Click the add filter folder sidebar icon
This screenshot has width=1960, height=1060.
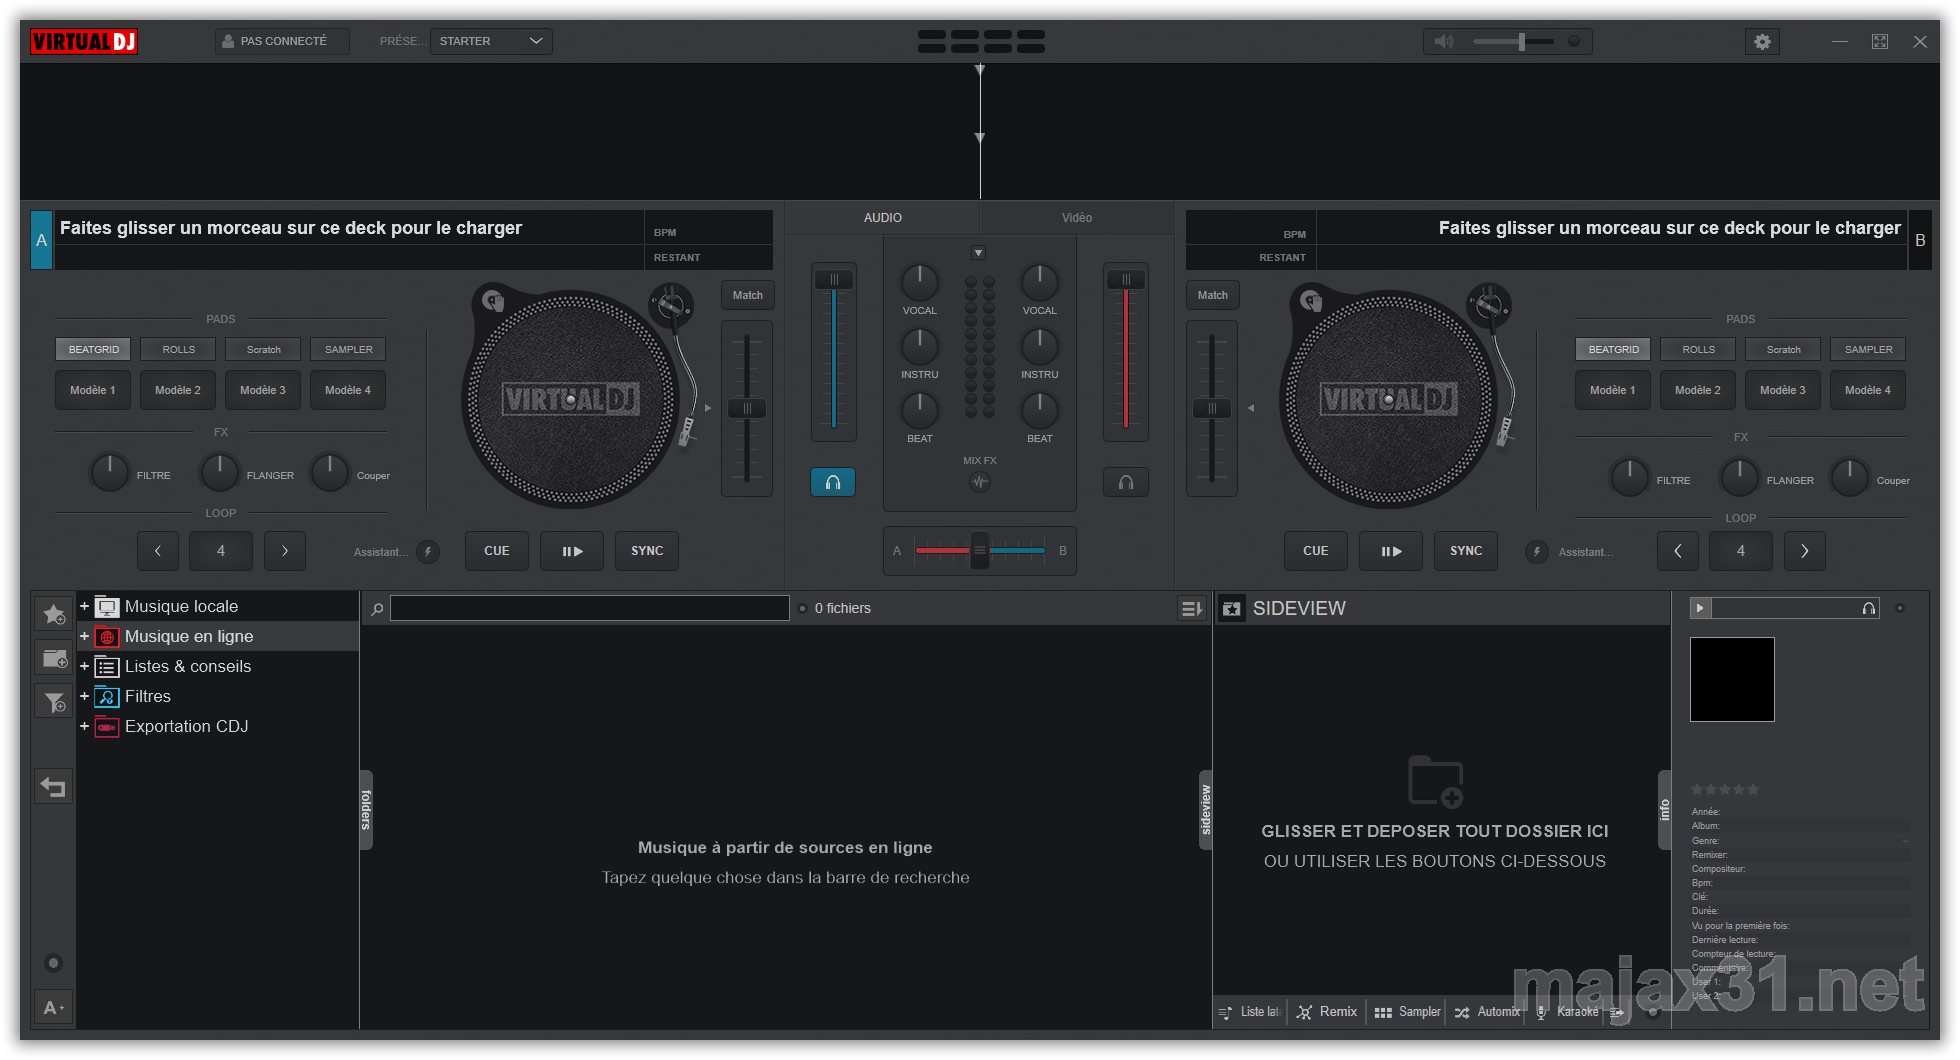coord(54,702)
